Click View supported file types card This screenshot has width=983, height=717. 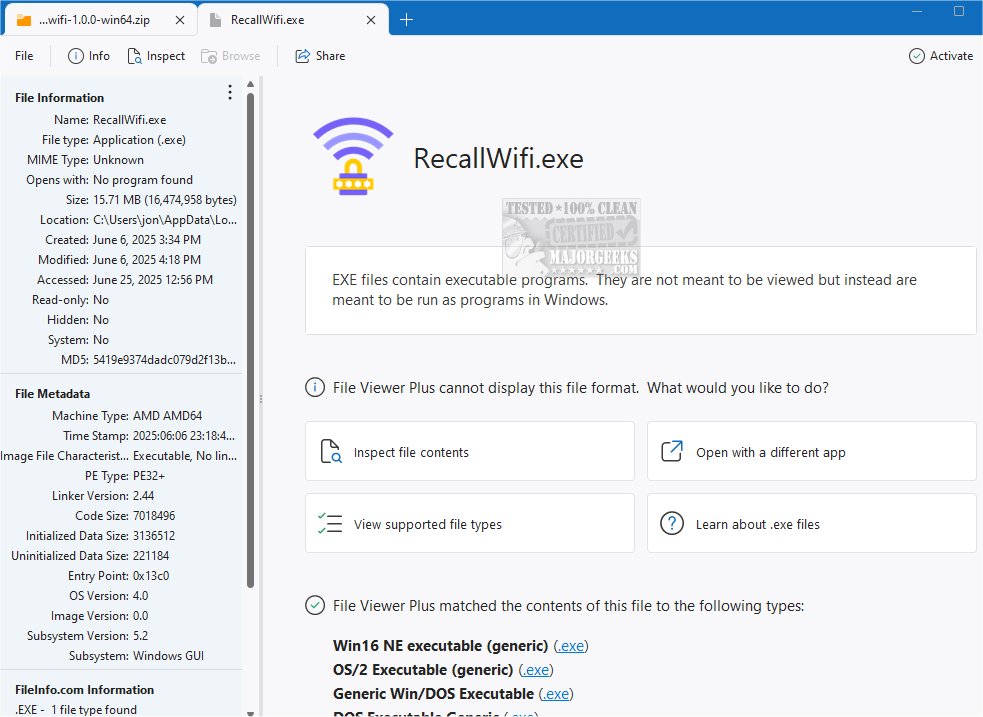(x=470, y=523)
